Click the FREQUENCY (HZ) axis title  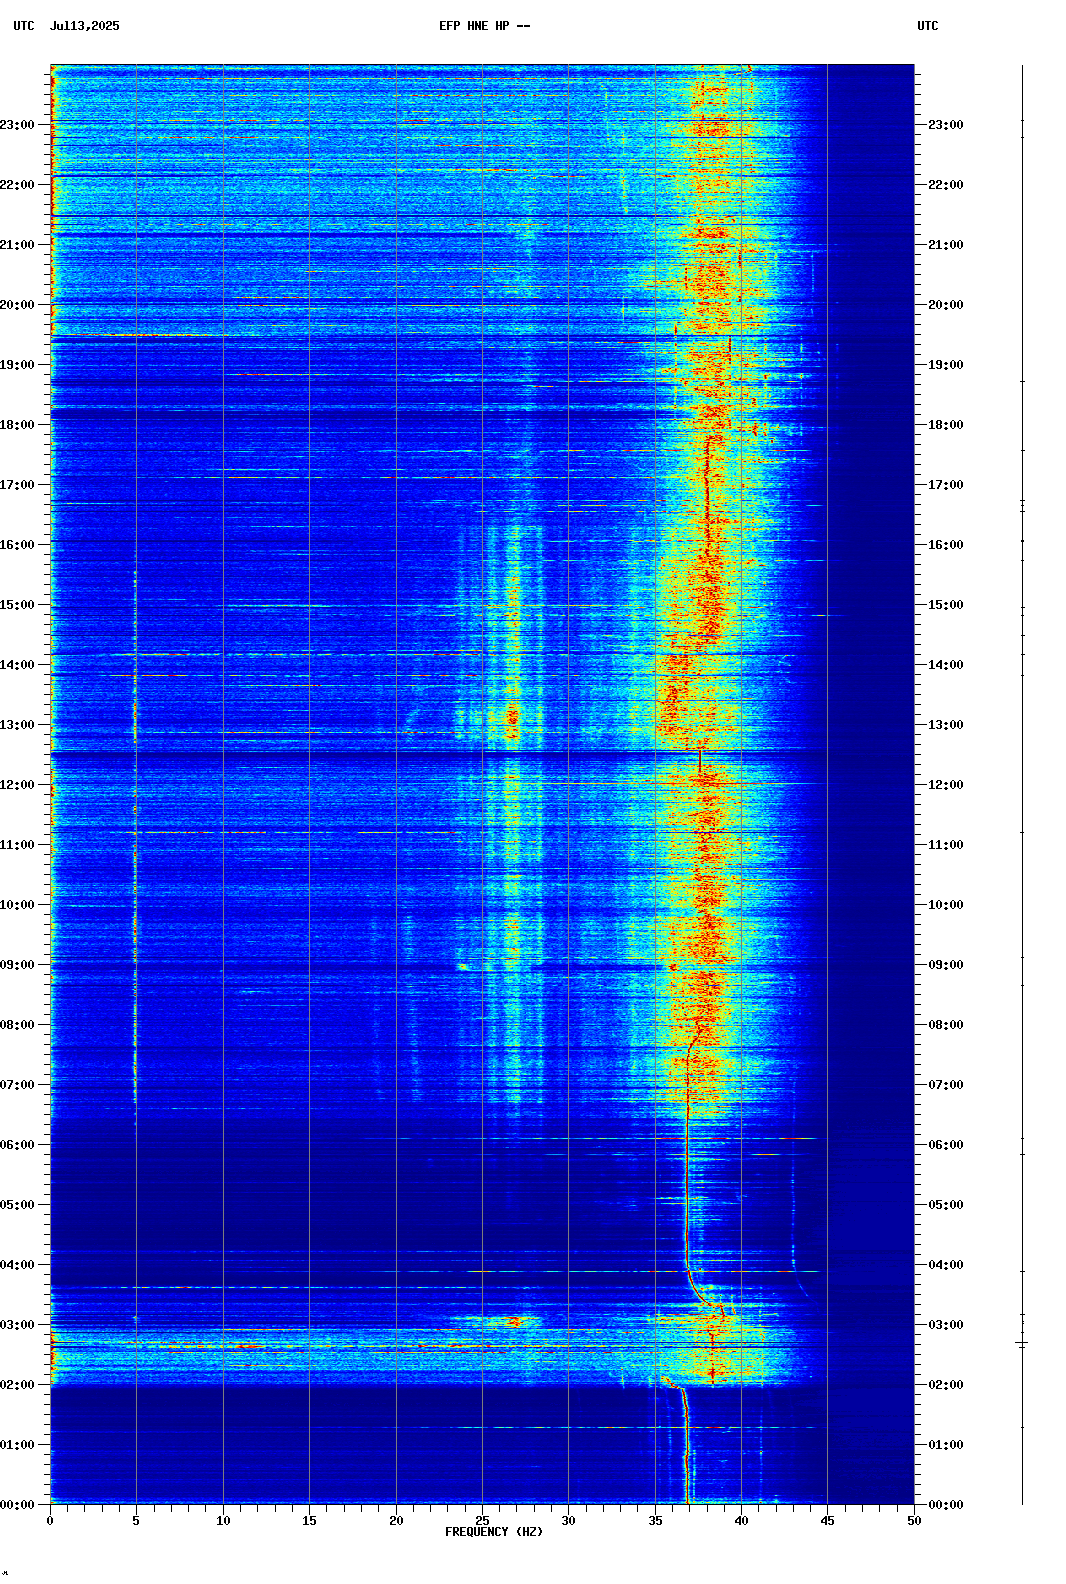click(494, 1532)
